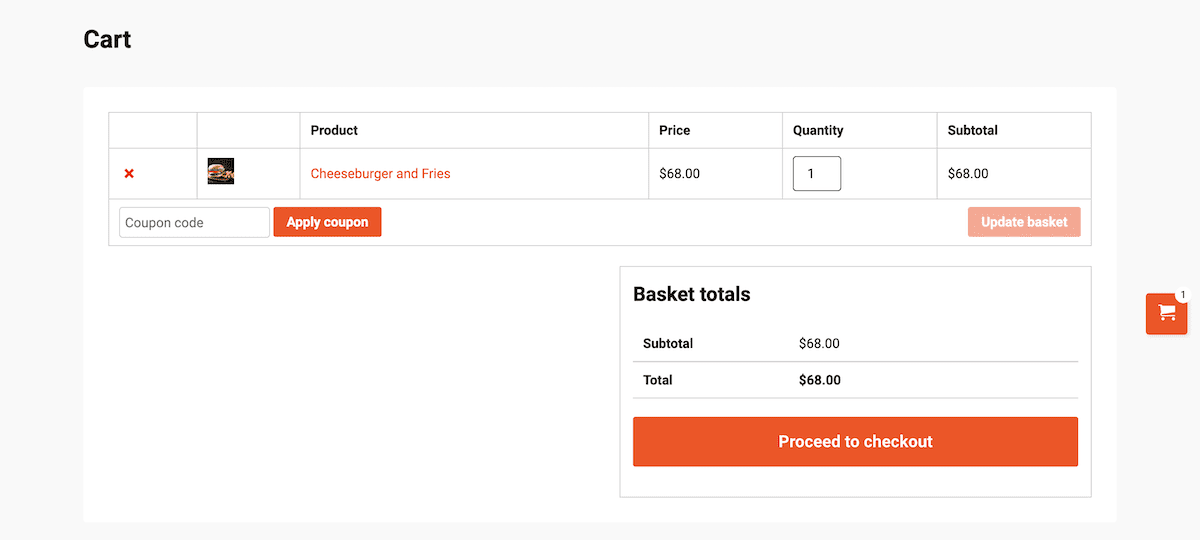Click the Cart page heading
The height and width of the screenshot is (540, 1200).
click(107, 40)
